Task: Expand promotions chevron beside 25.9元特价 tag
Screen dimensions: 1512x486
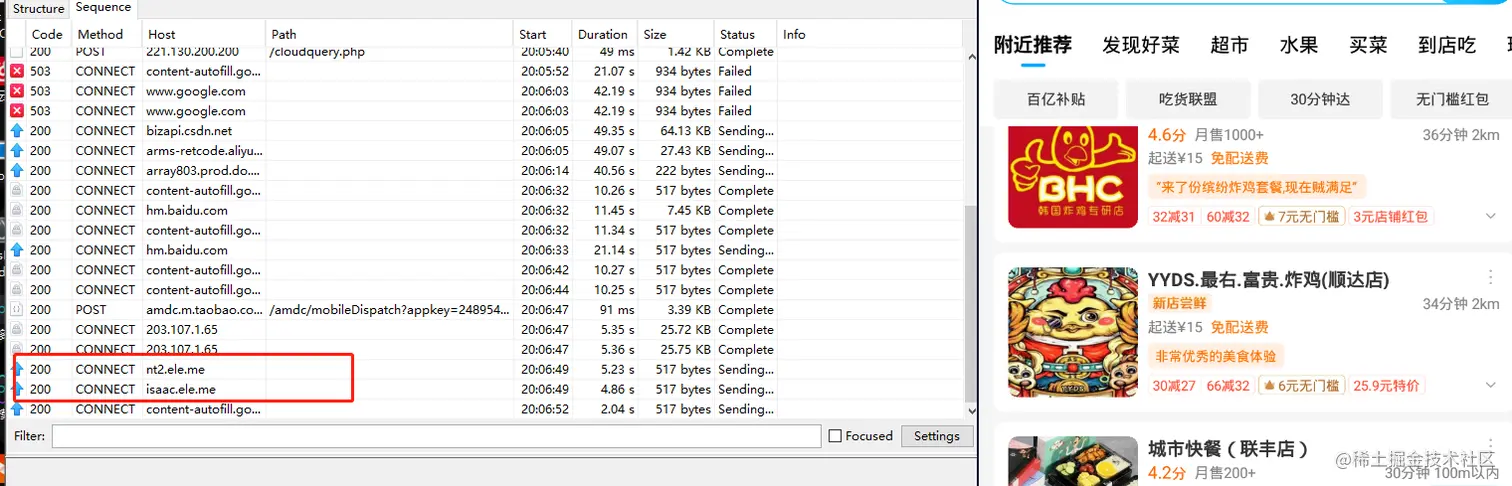Action: [x=1490, y=386]
